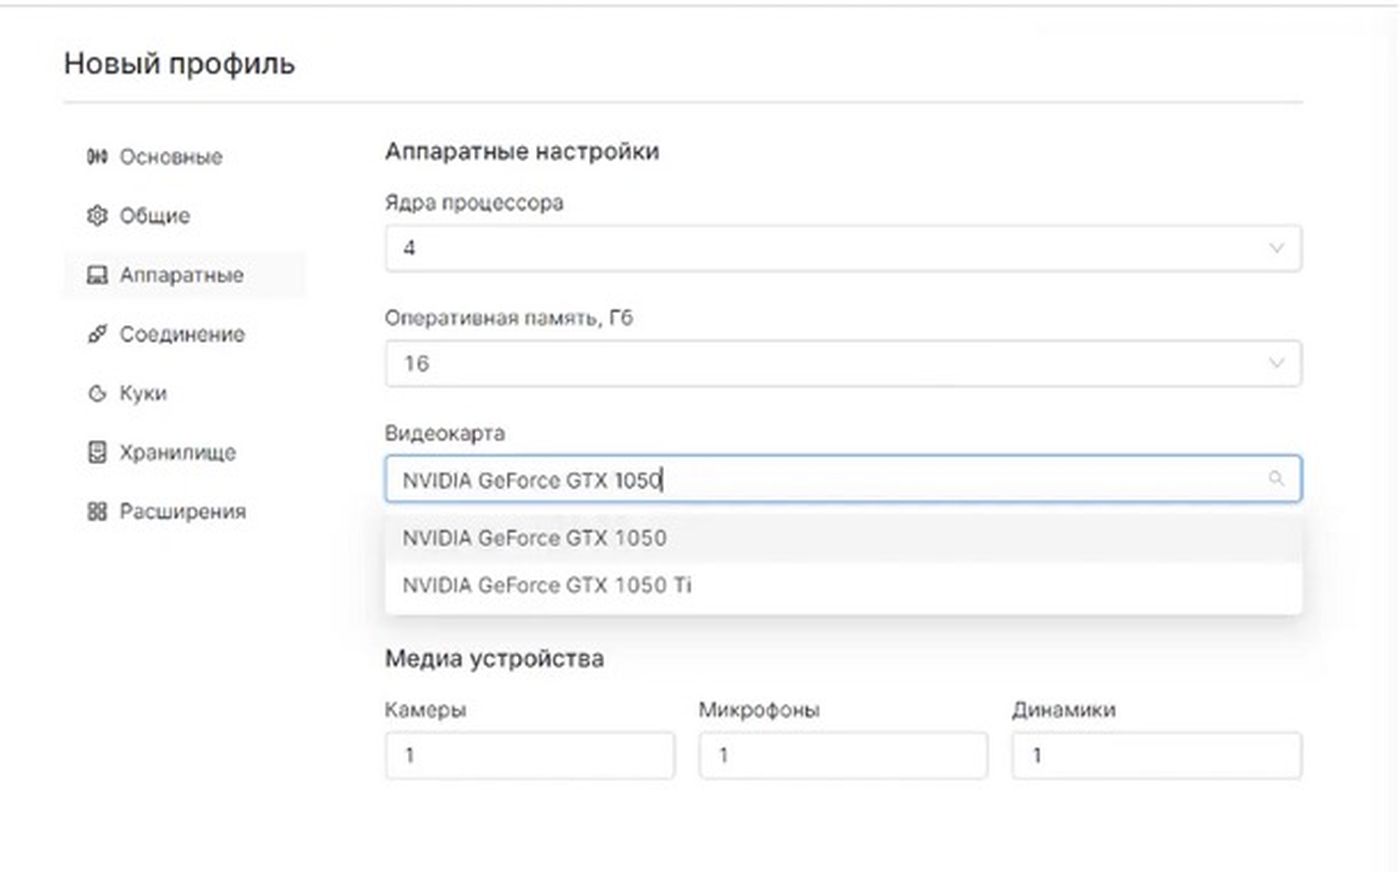The width and height of the screenshot is (1400, 872).
Task: Click the Аппаратные настройки heading
Action: [522, 152]
